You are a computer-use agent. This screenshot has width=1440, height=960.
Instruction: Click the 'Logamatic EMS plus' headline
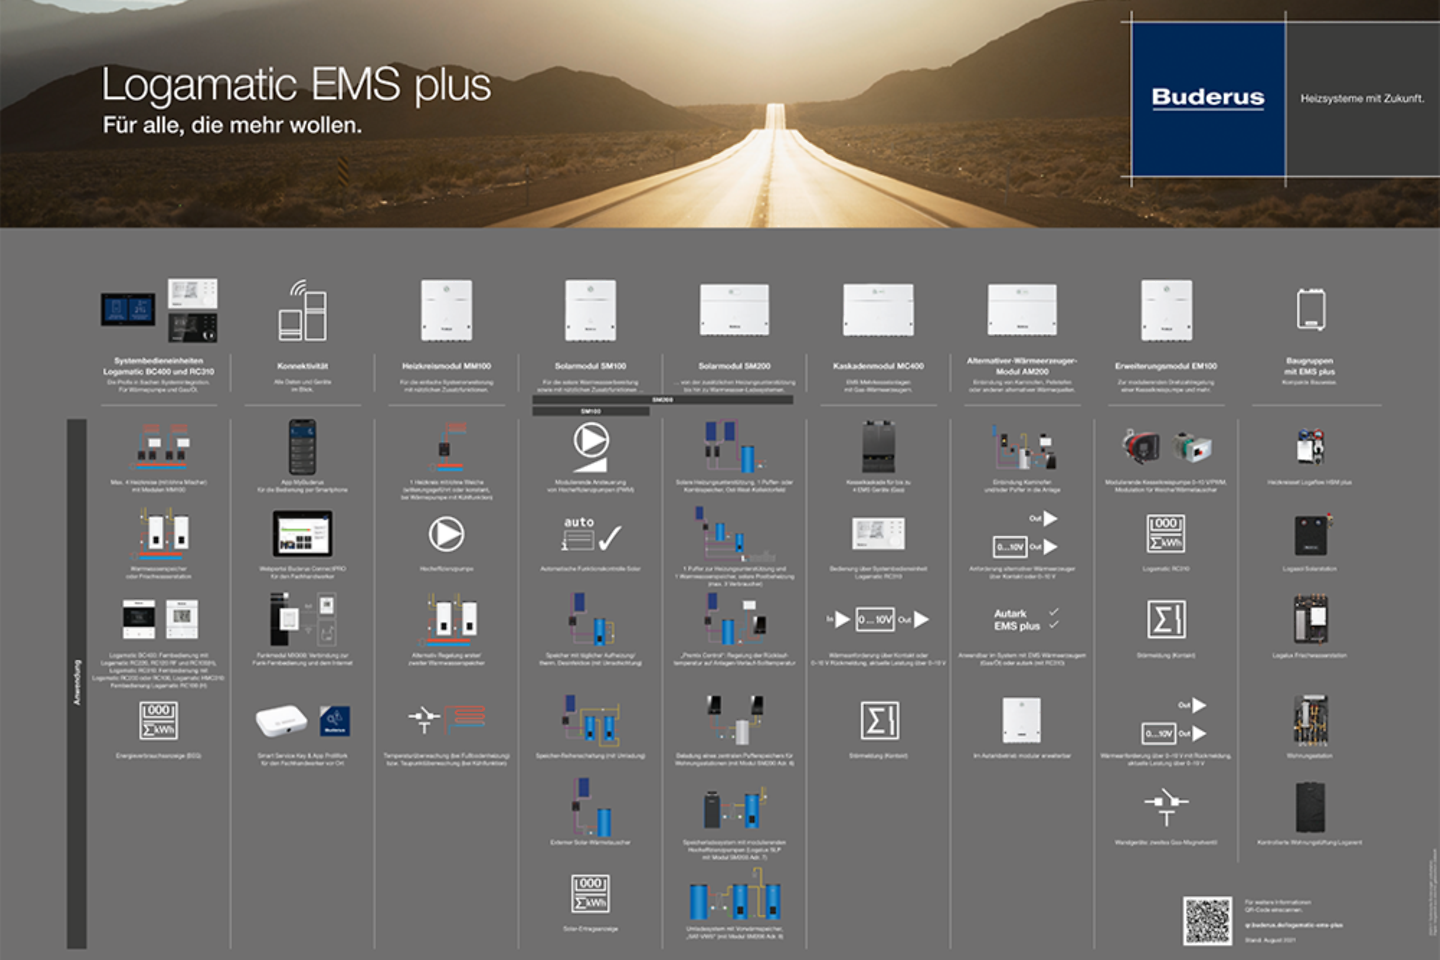(x=296, y=85)
